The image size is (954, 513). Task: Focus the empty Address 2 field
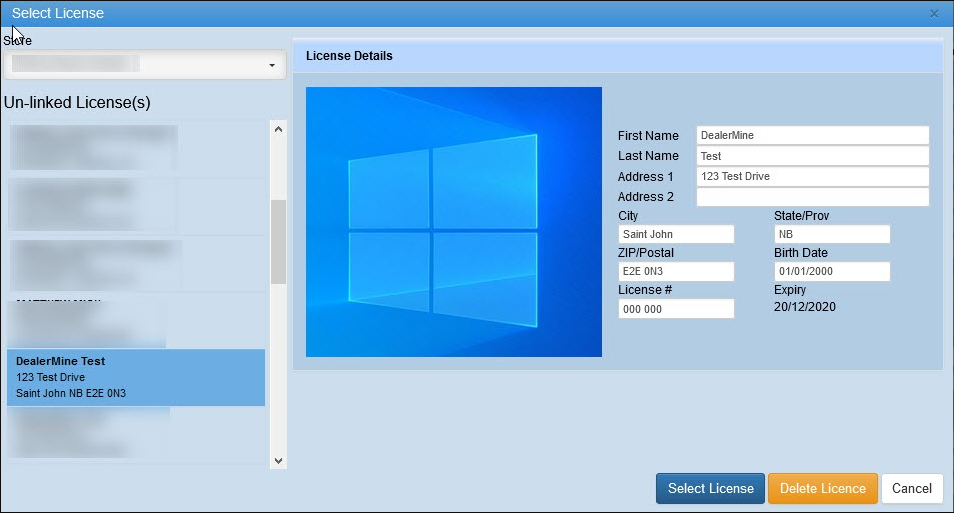click(812, 197)
